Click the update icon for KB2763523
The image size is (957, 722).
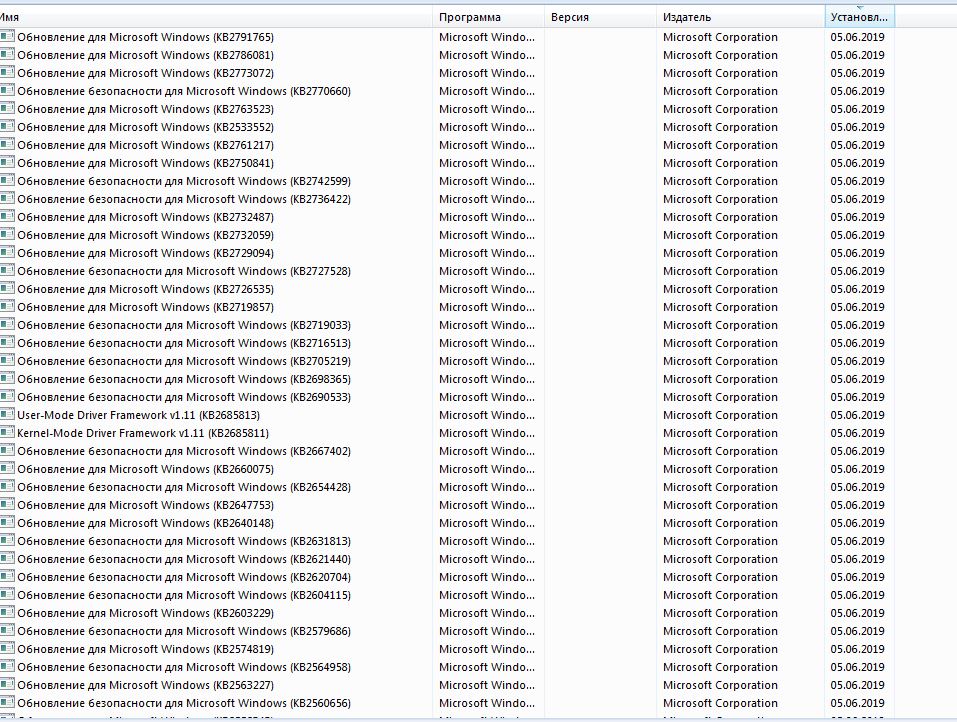pyautogui.click(x=7, y=109)
